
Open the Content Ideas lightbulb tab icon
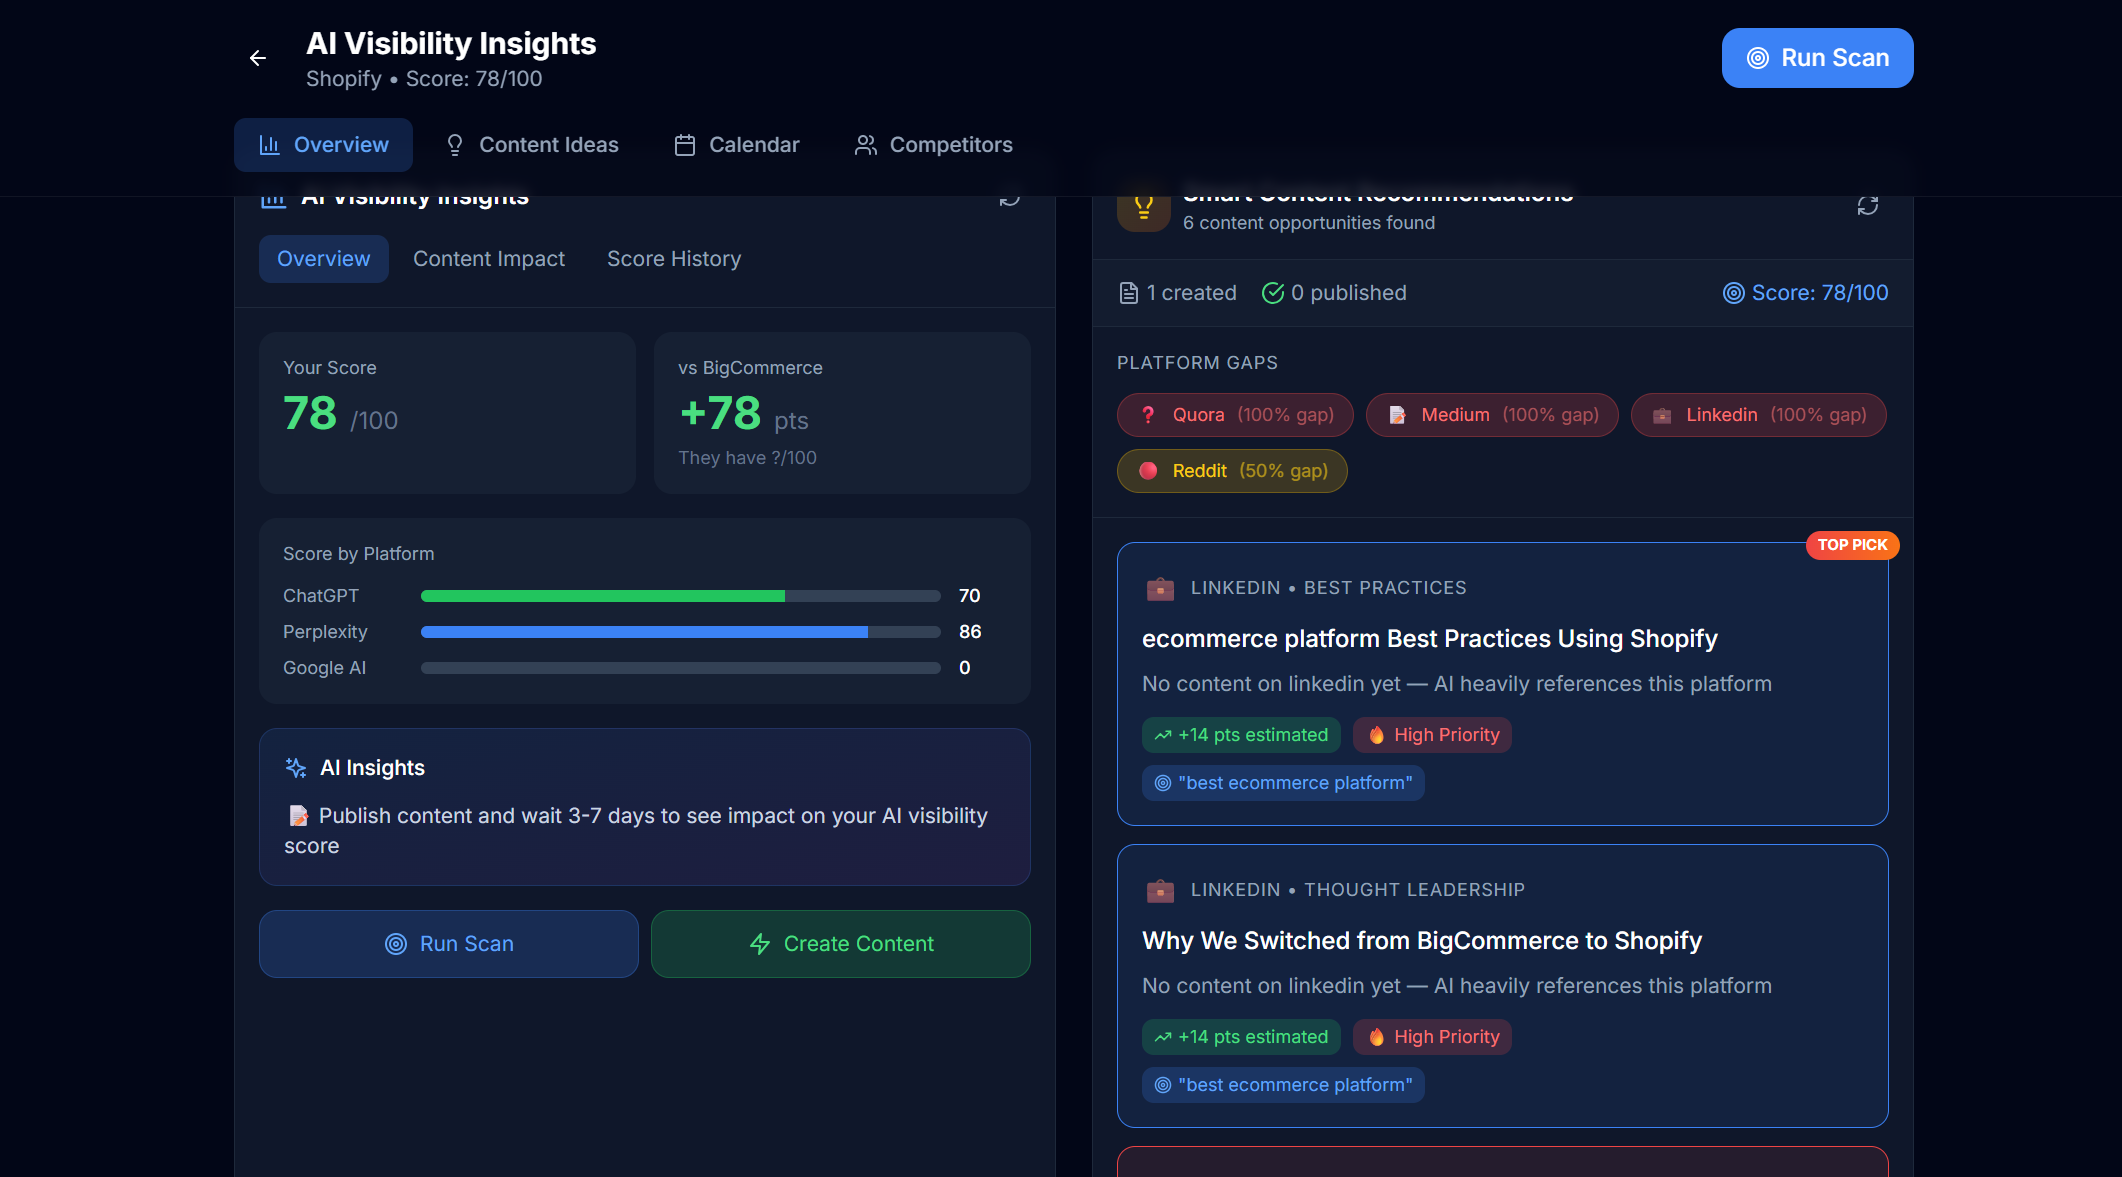point(455,144)
